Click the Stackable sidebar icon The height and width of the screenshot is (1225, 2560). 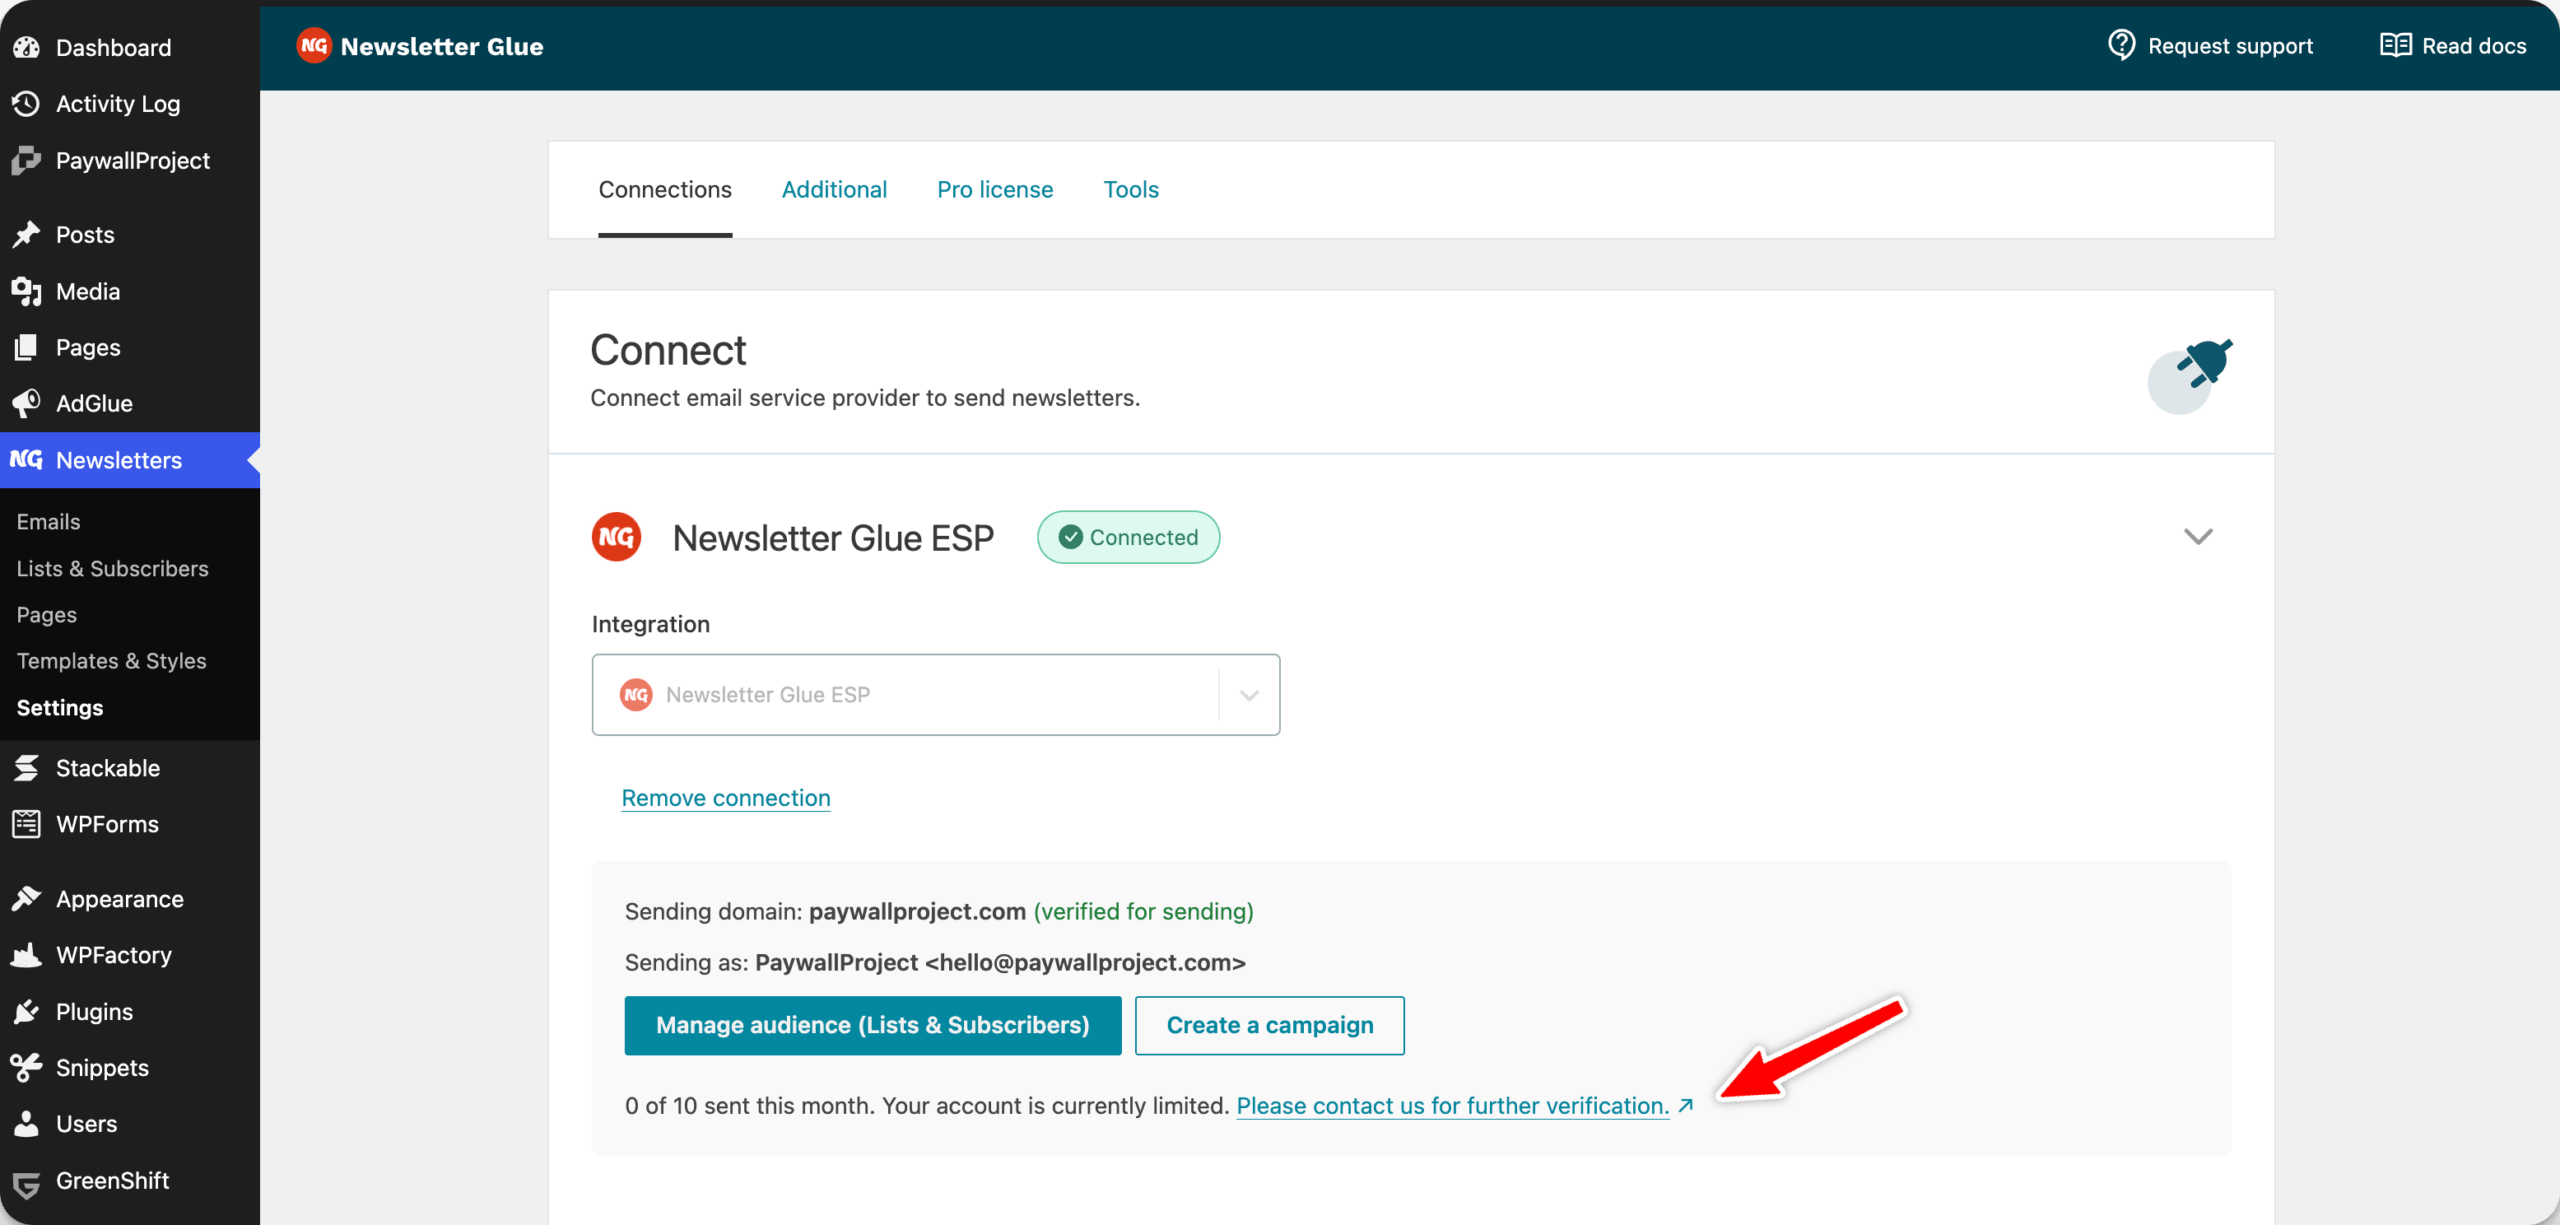[x=27, y=768]
